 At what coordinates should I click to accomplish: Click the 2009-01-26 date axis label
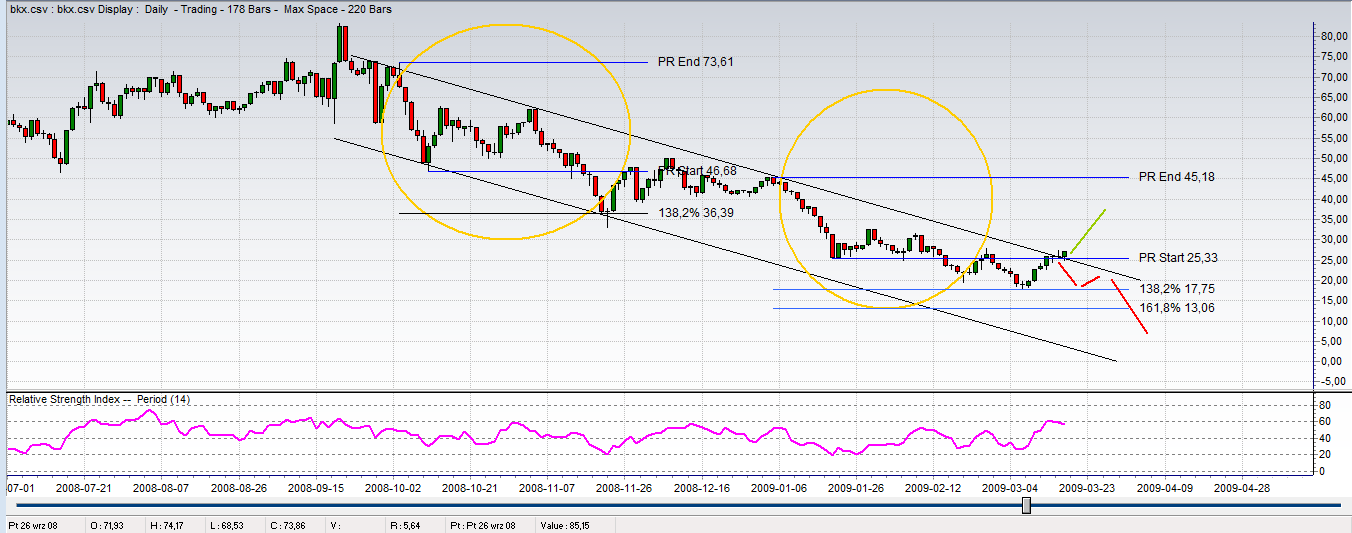coord(856,488)
